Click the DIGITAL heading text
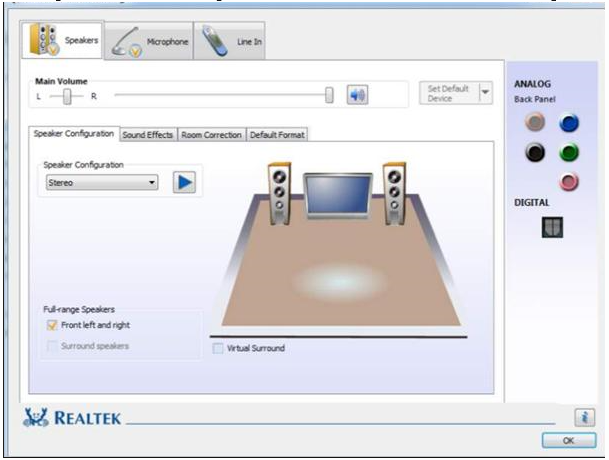 [532, 202]
